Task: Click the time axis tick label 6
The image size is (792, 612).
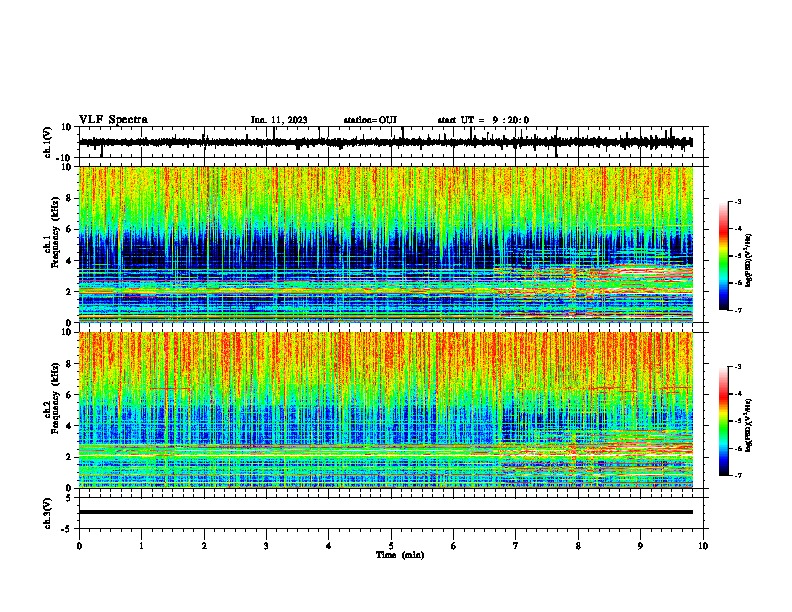Action: (454, 546)
